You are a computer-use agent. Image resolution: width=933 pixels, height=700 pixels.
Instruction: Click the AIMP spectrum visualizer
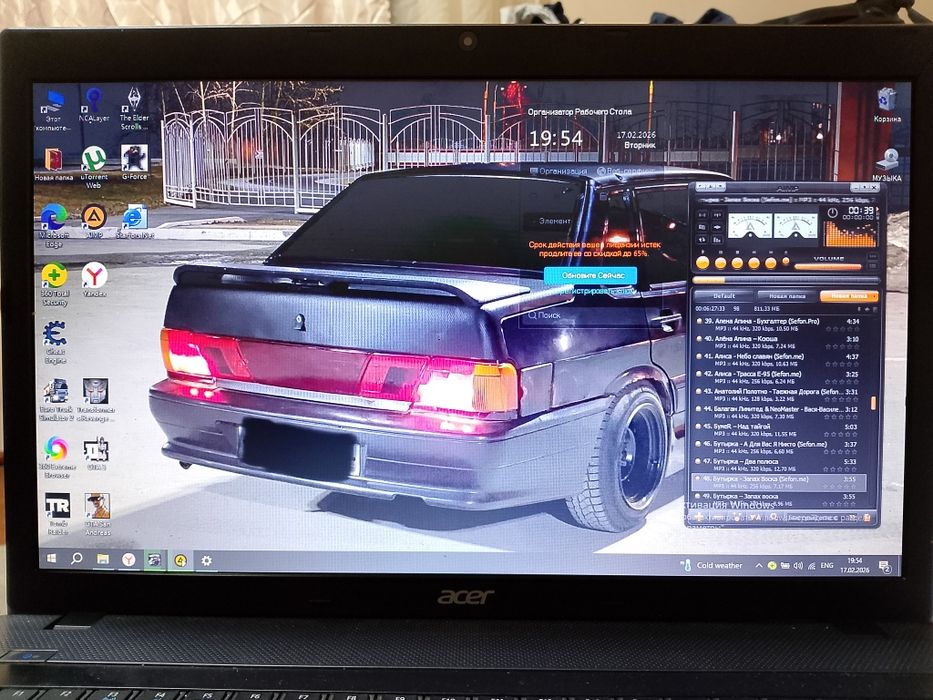[851, 233]
